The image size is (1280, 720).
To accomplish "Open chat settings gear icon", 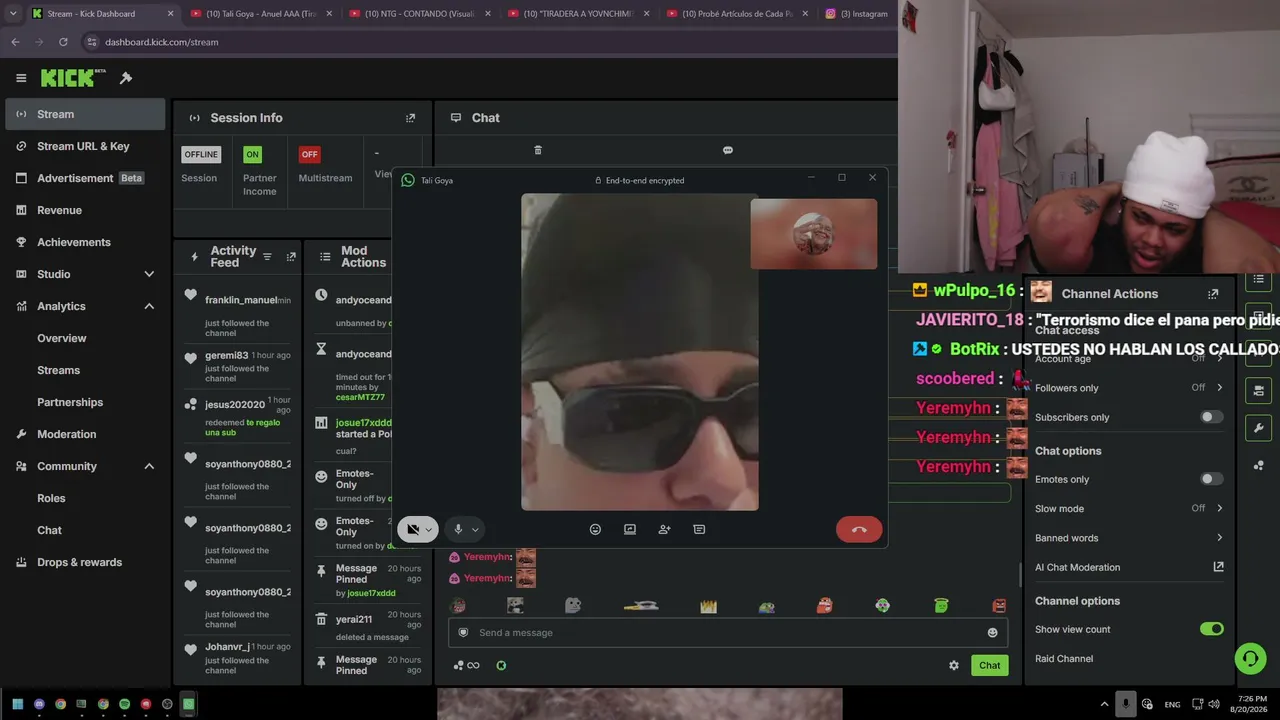I will [x=954, y=665].
